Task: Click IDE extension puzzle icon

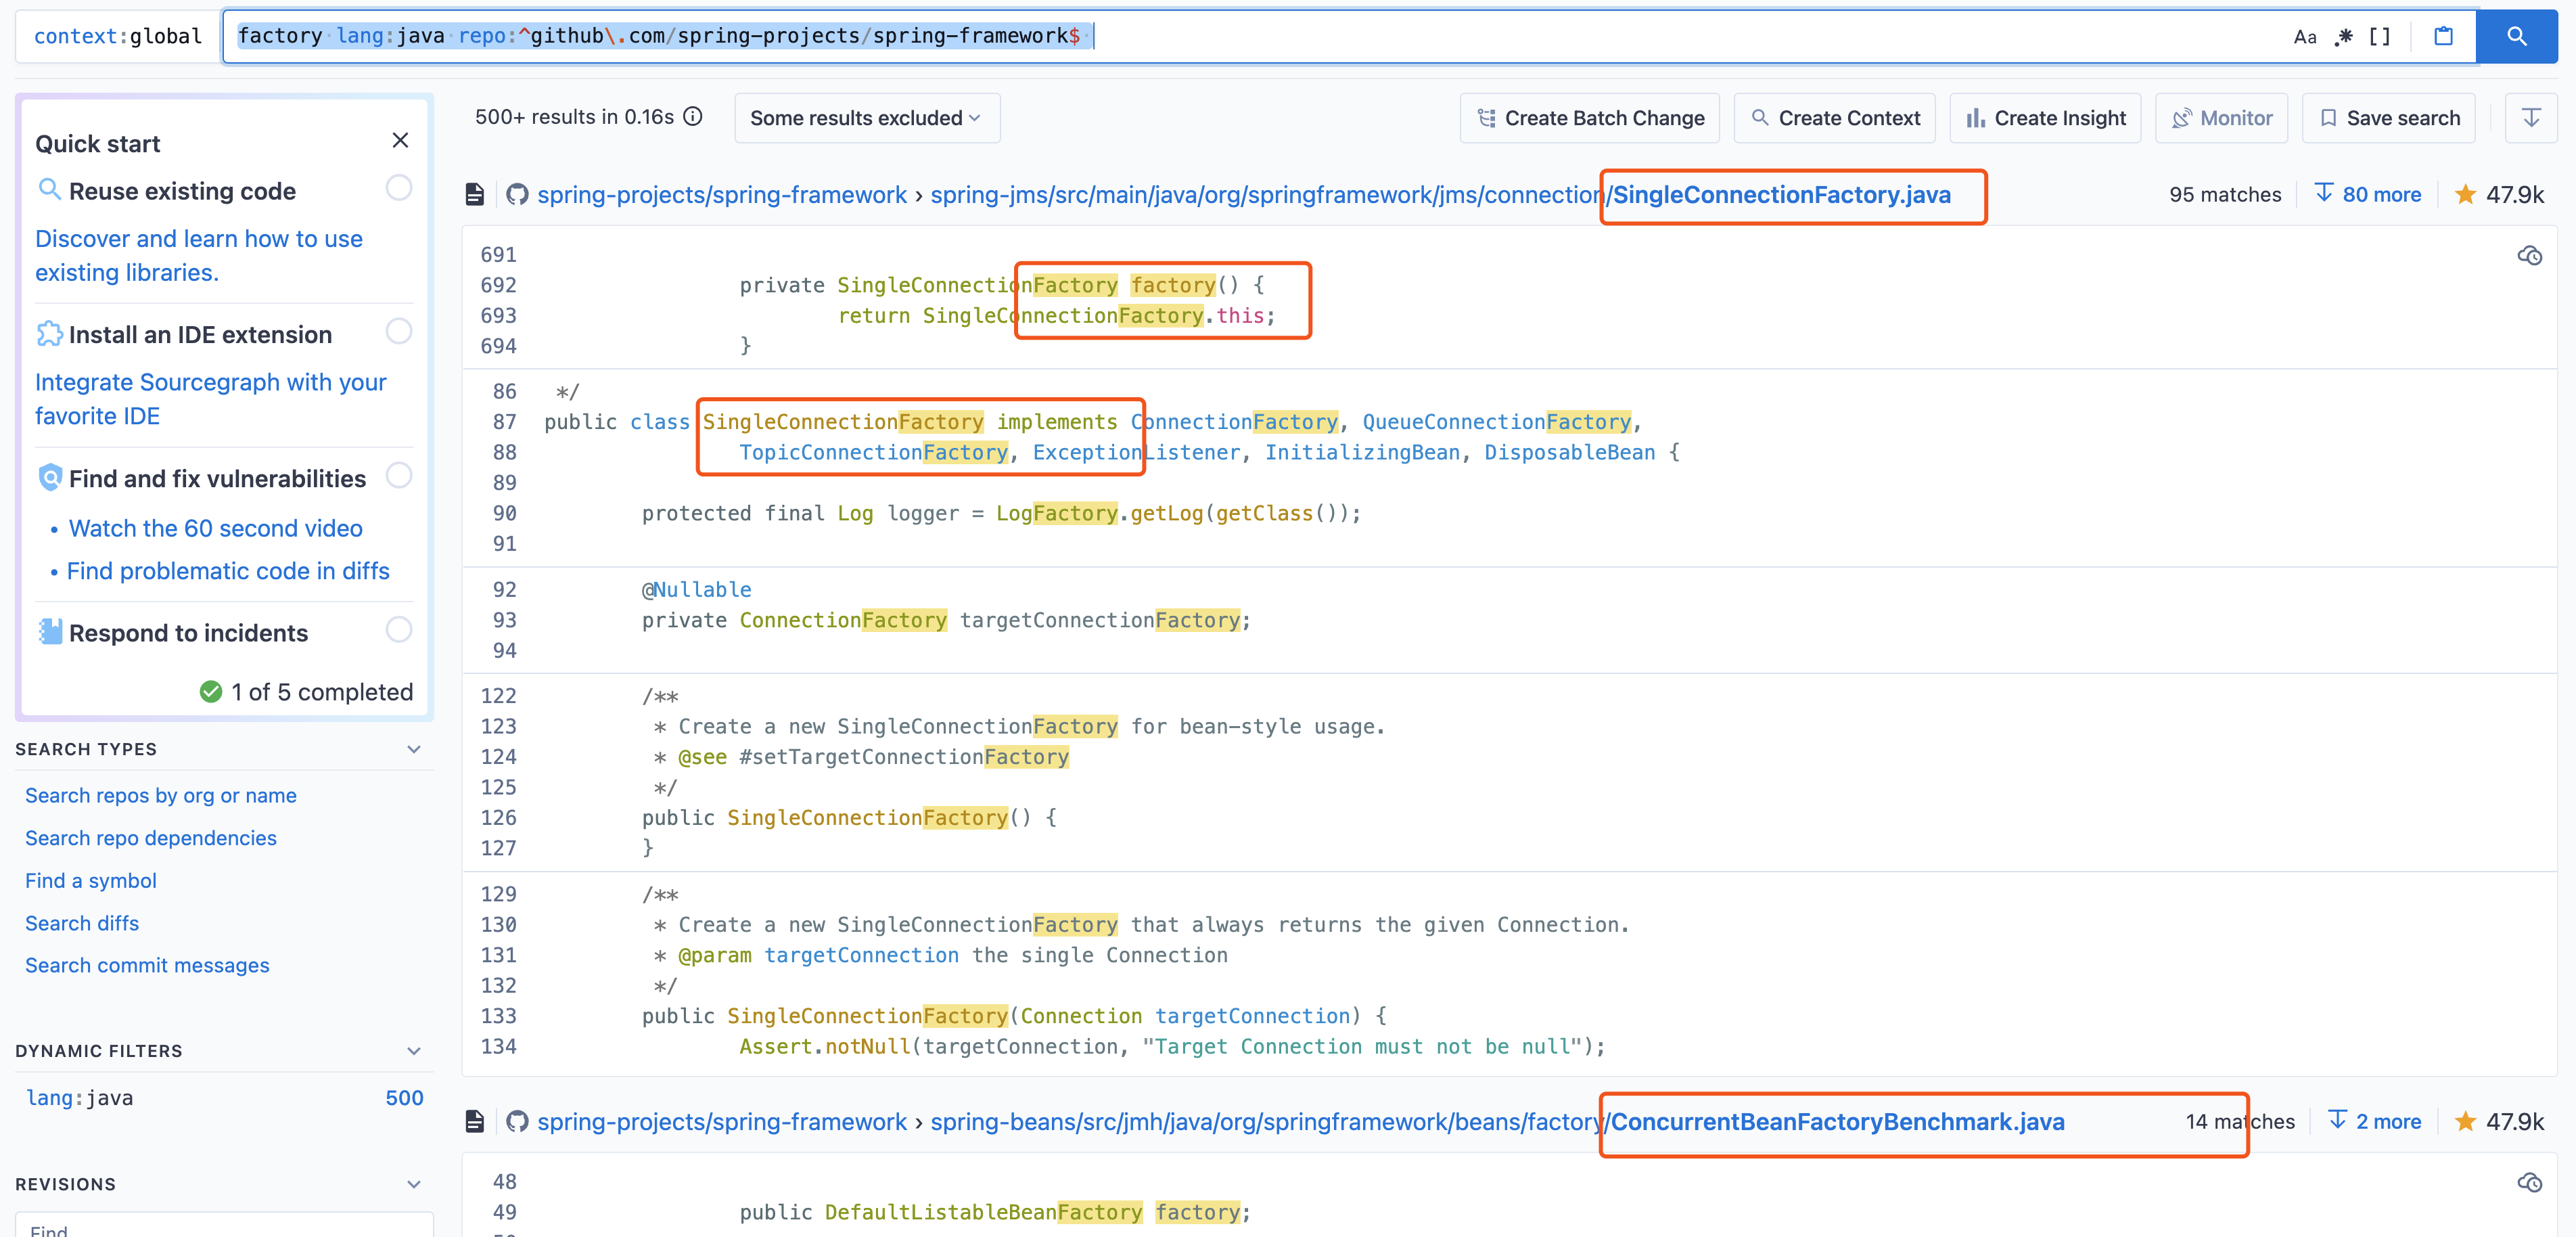Action: tap(49, 334)
